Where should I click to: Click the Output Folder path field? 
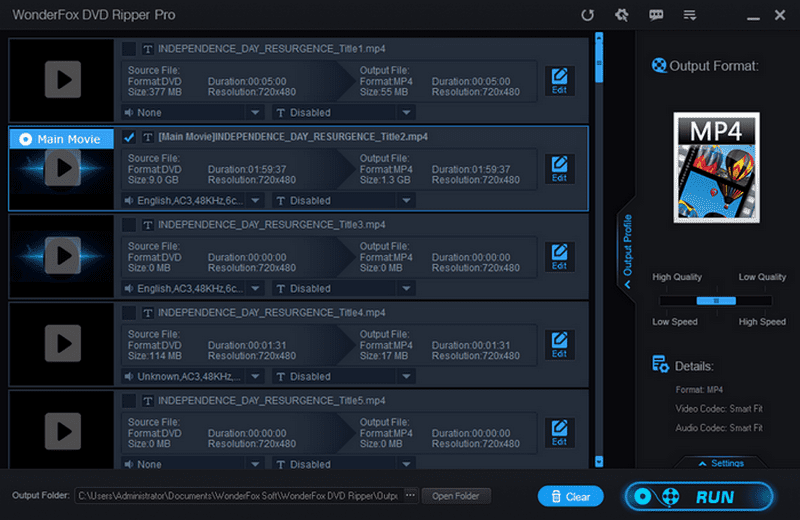tap(238, 496)
